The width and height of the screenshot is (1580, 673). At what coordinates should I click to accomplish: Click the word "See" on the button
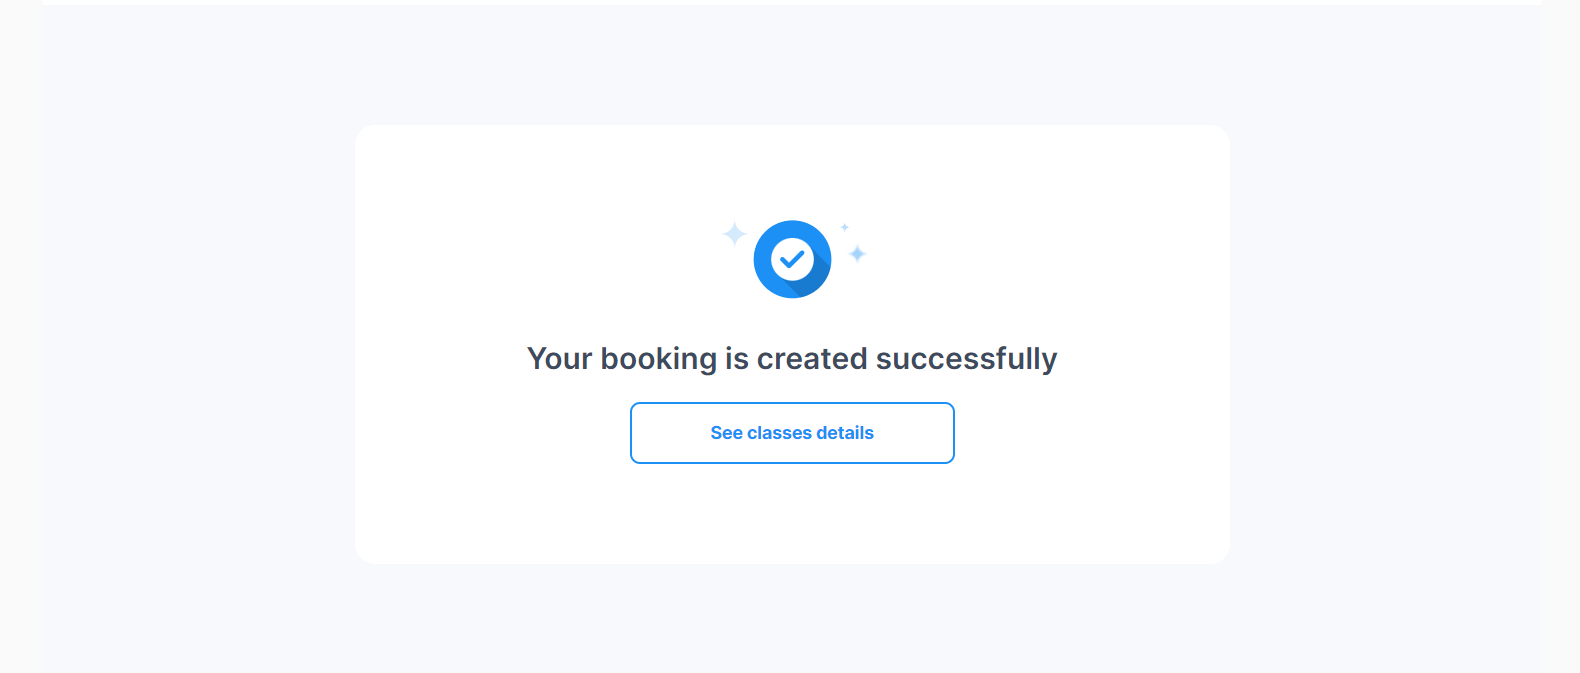pos(727,433)
